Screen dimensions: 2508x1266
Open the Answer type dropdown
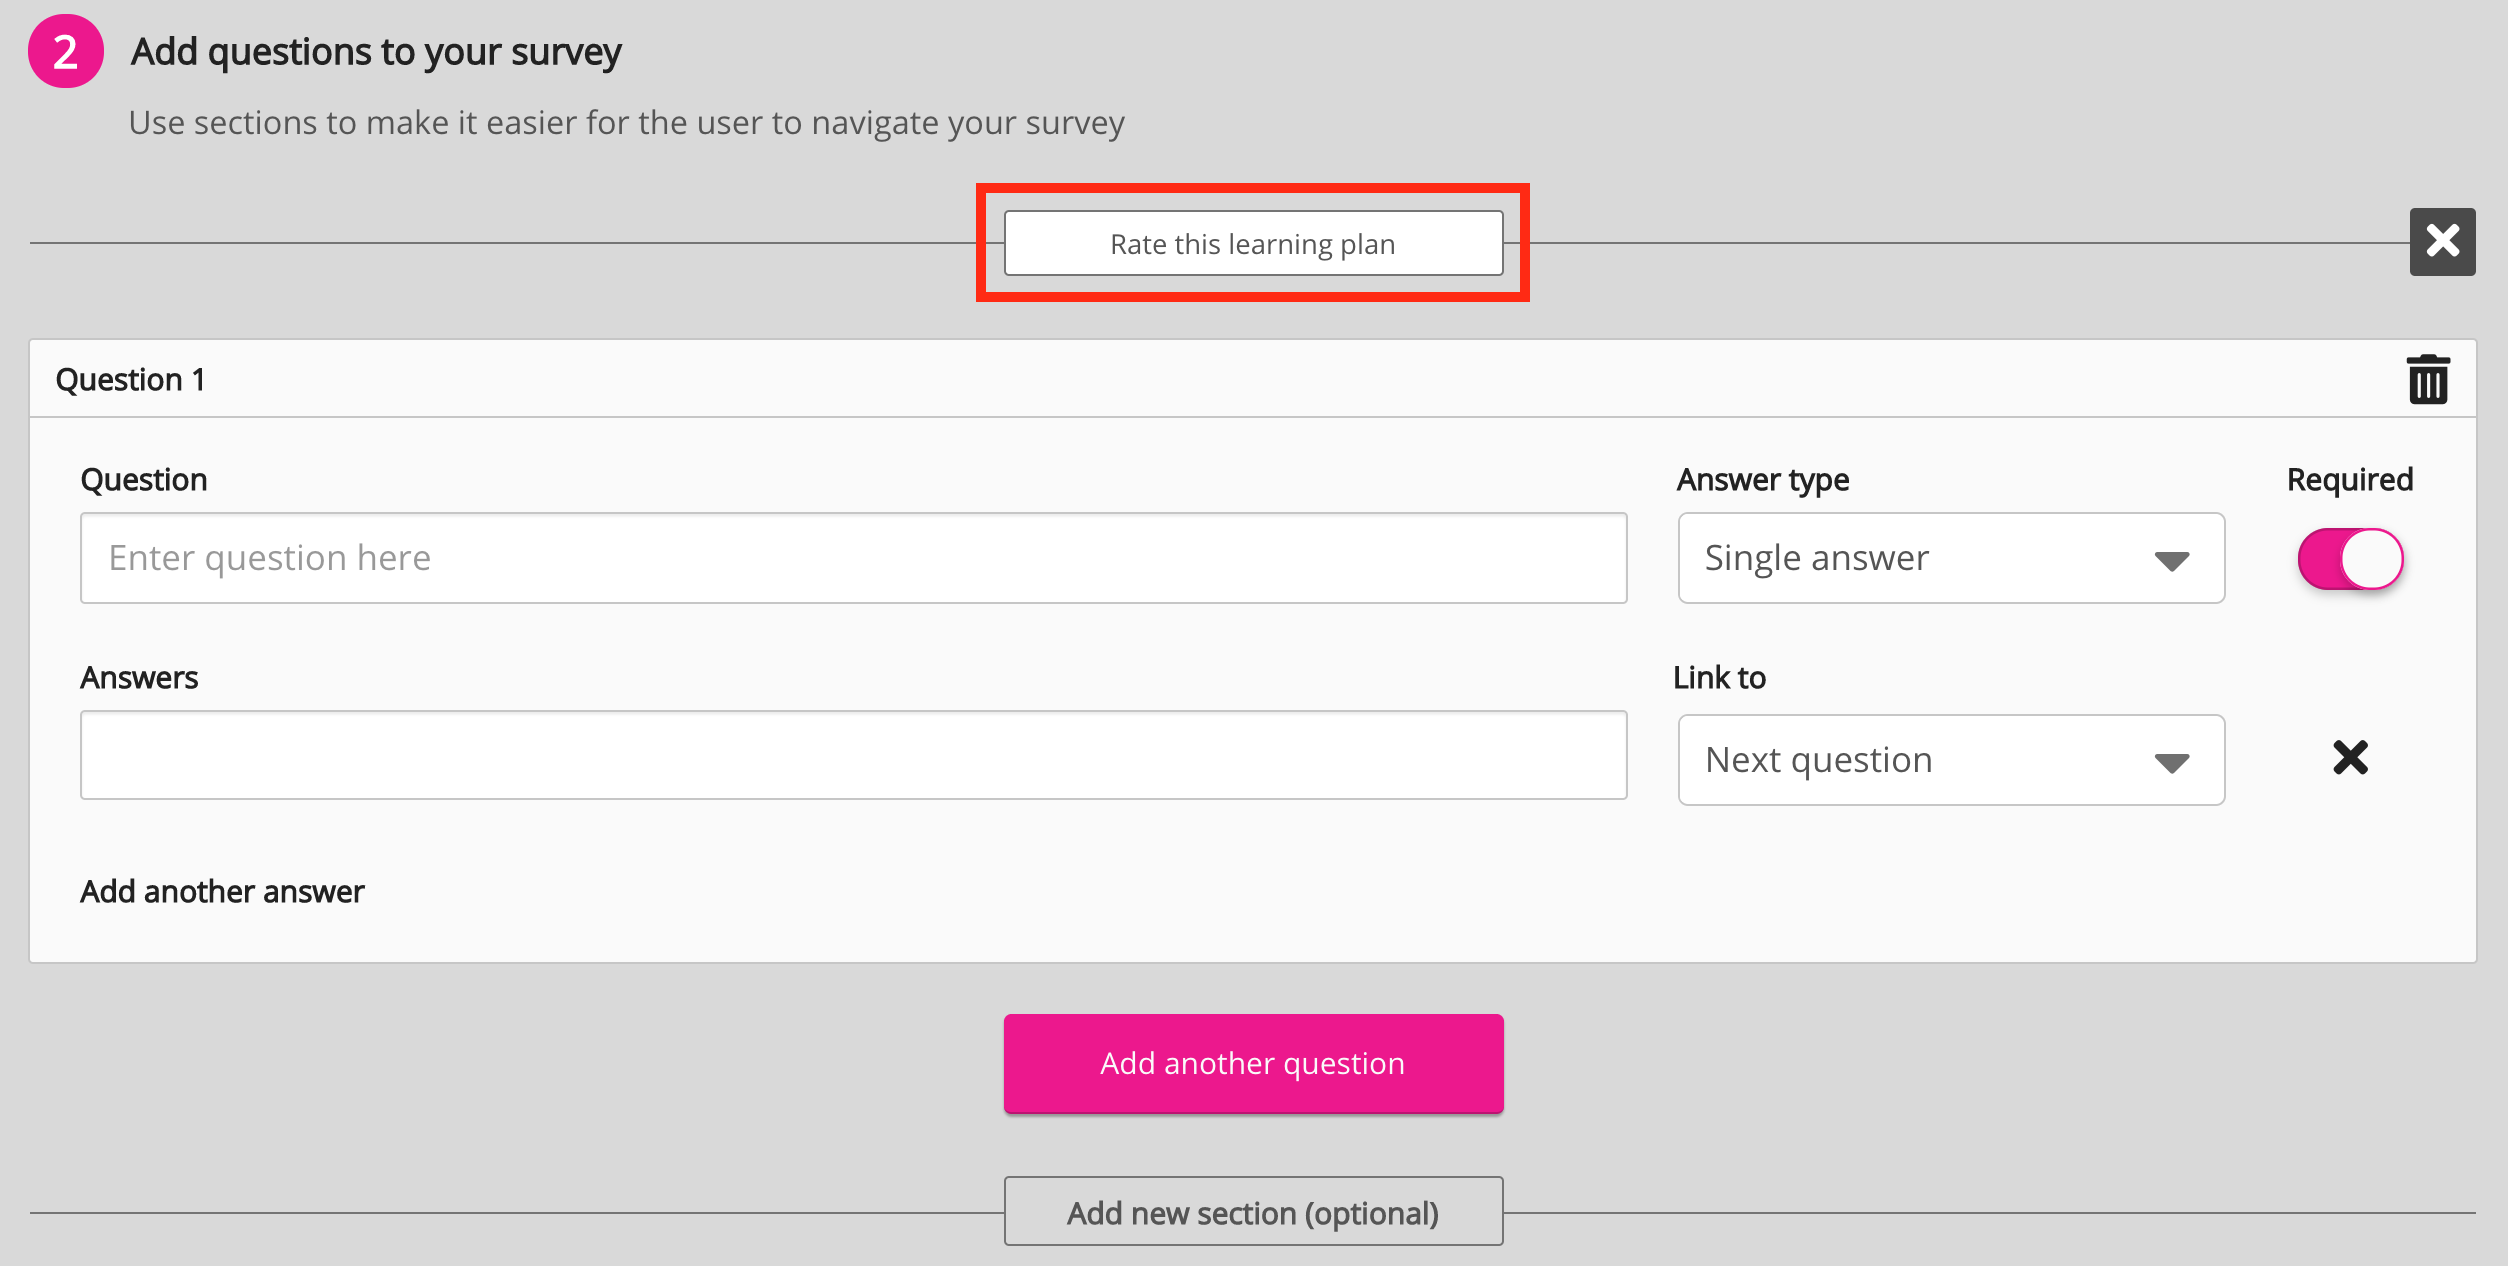(x=1950, y=558)
